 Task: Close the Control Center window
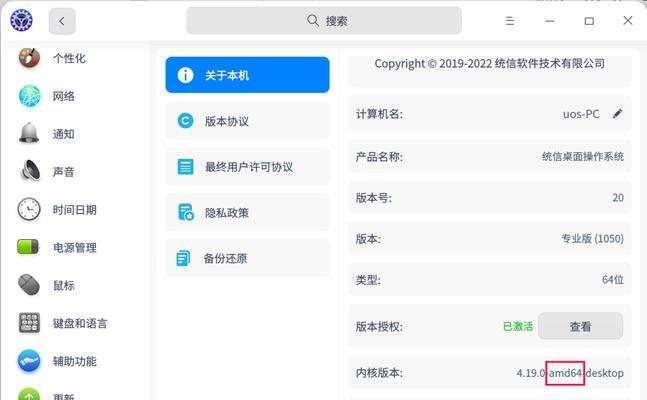[628, 20]
